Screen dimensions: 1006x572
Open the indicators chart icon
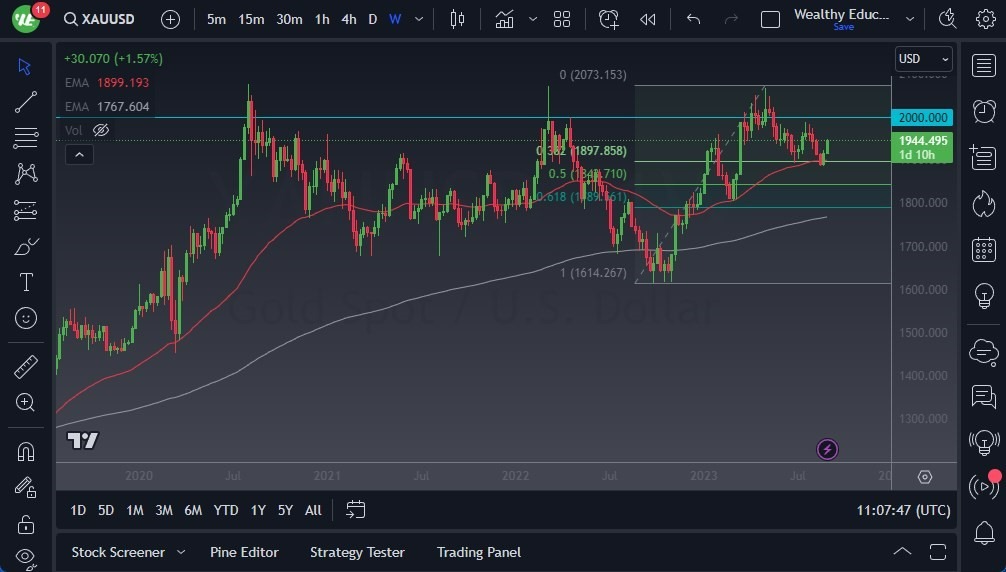click(504, 19)
